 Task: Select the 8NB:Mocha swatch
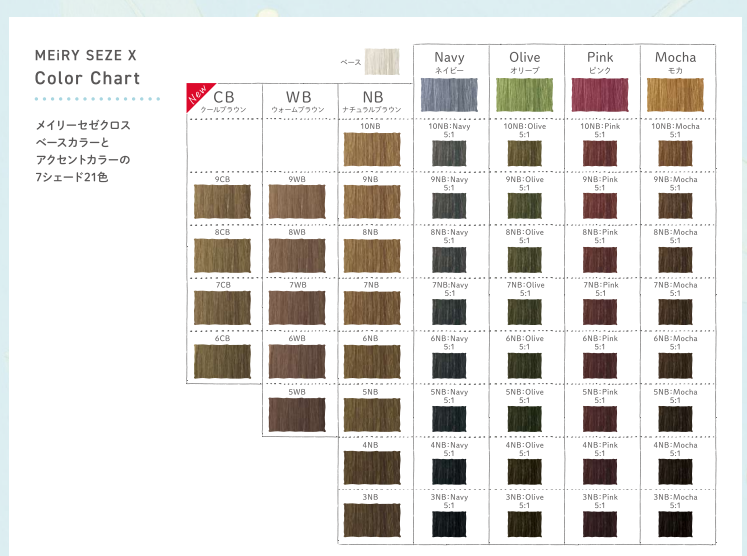(675, 259)
